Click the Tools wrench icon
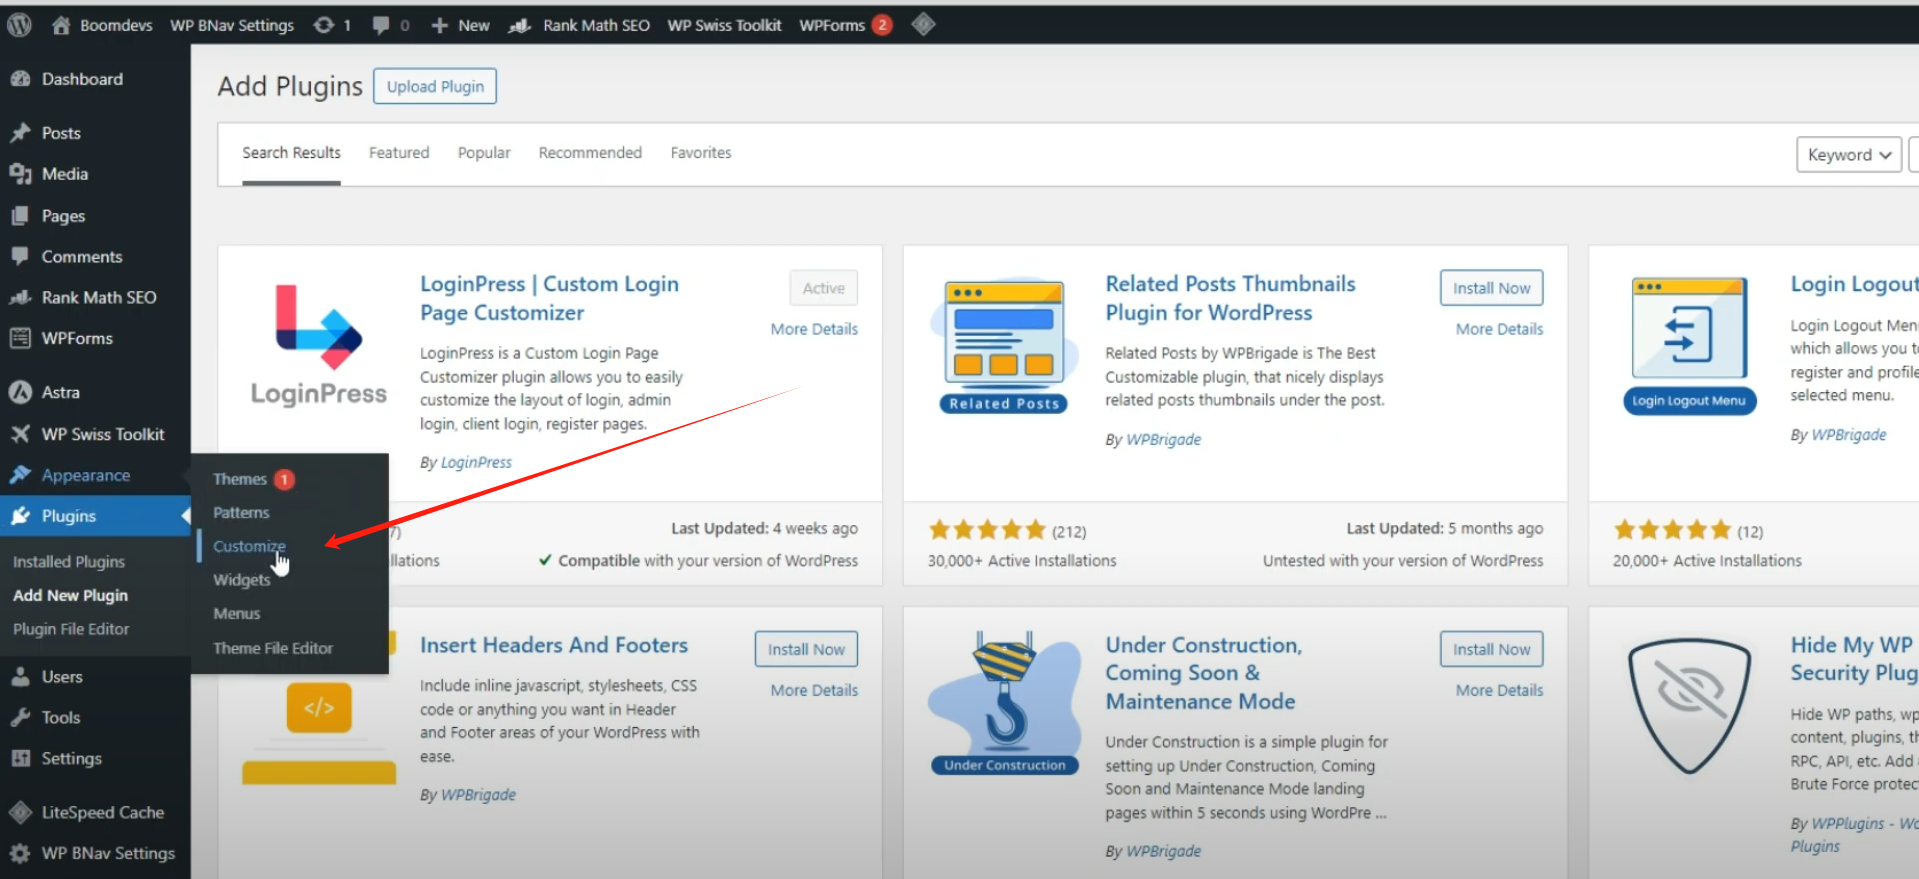The height and width of the screenshot is (879, 1919). click(20, 717)
